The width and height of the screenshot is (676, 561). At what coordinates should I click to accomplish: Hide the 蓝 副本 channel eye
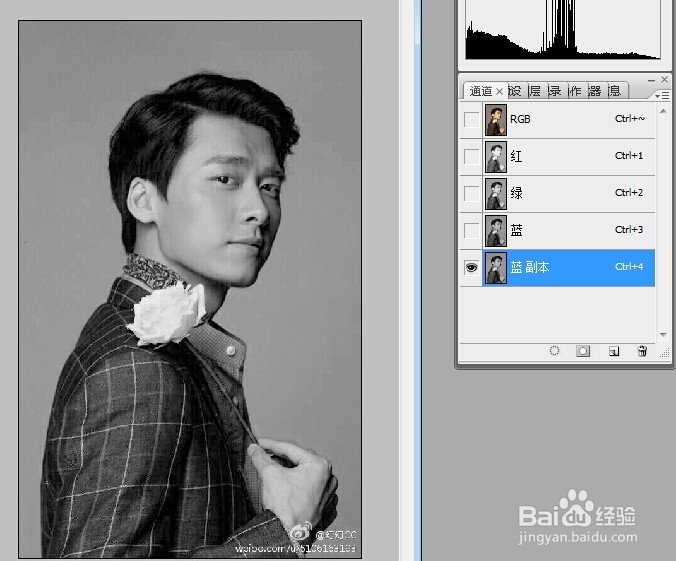tap(471, 267)
